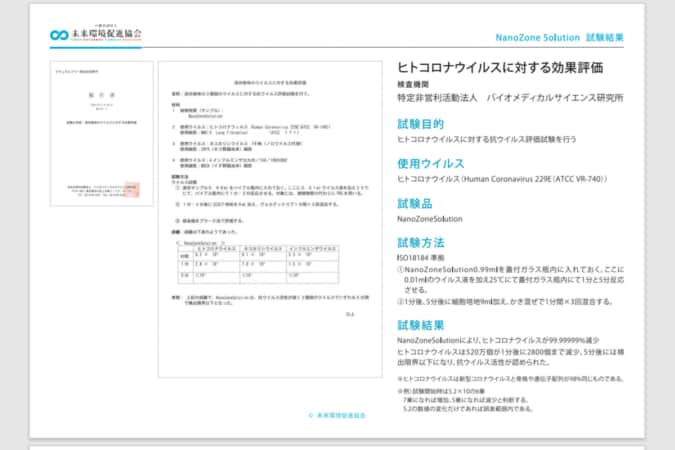The width and height of the screenshot is (675, 450).
Task: Click the '試験方法' section heading
Action: (421, 243)
